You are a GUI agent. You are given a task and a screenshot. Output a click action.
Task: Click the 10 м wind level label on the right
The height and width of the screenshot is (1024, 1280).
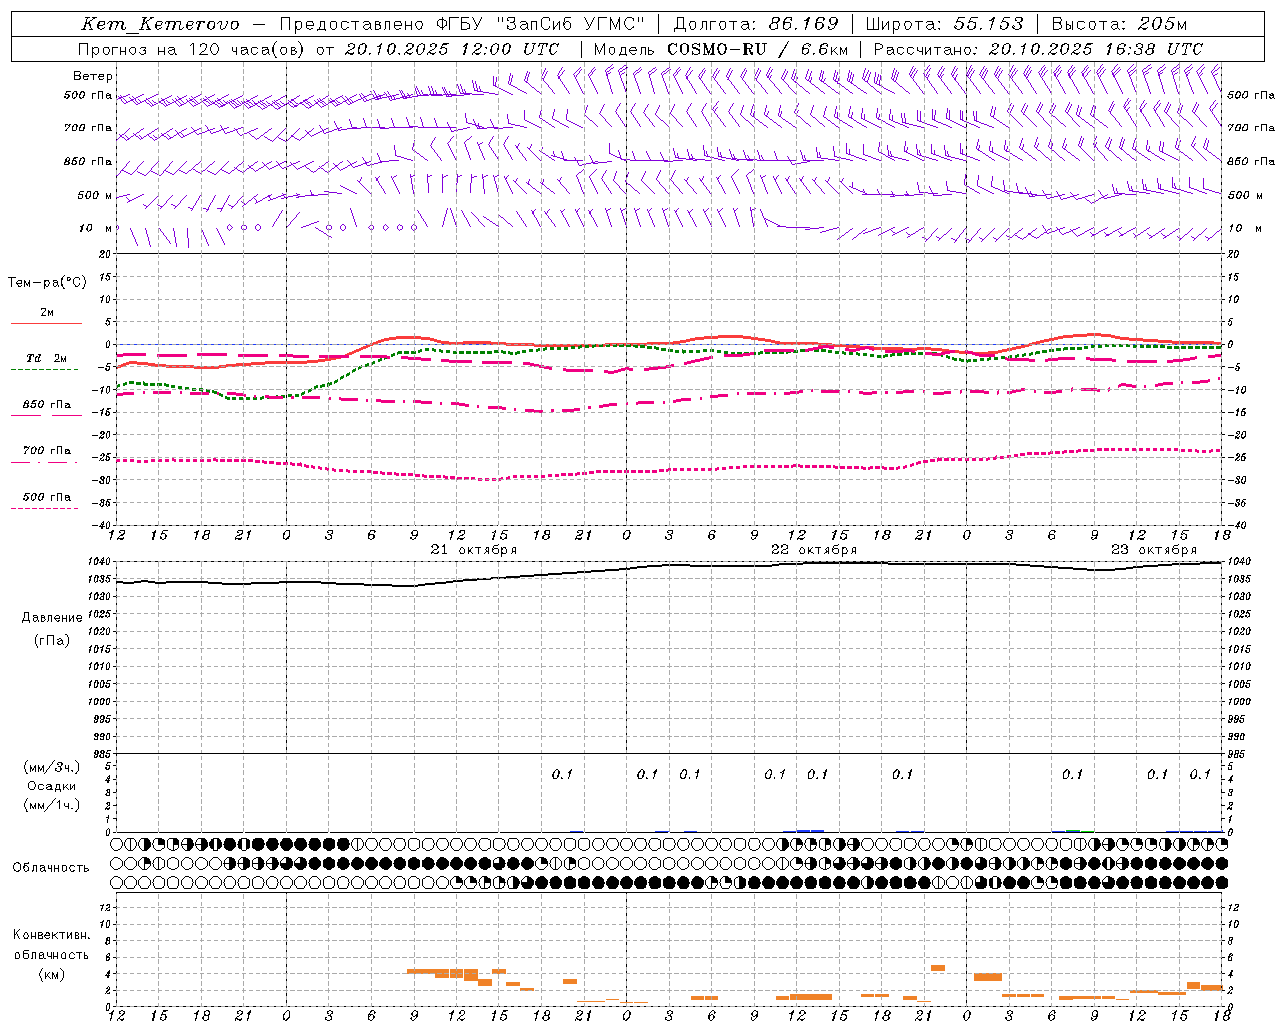pos(1243,228)
